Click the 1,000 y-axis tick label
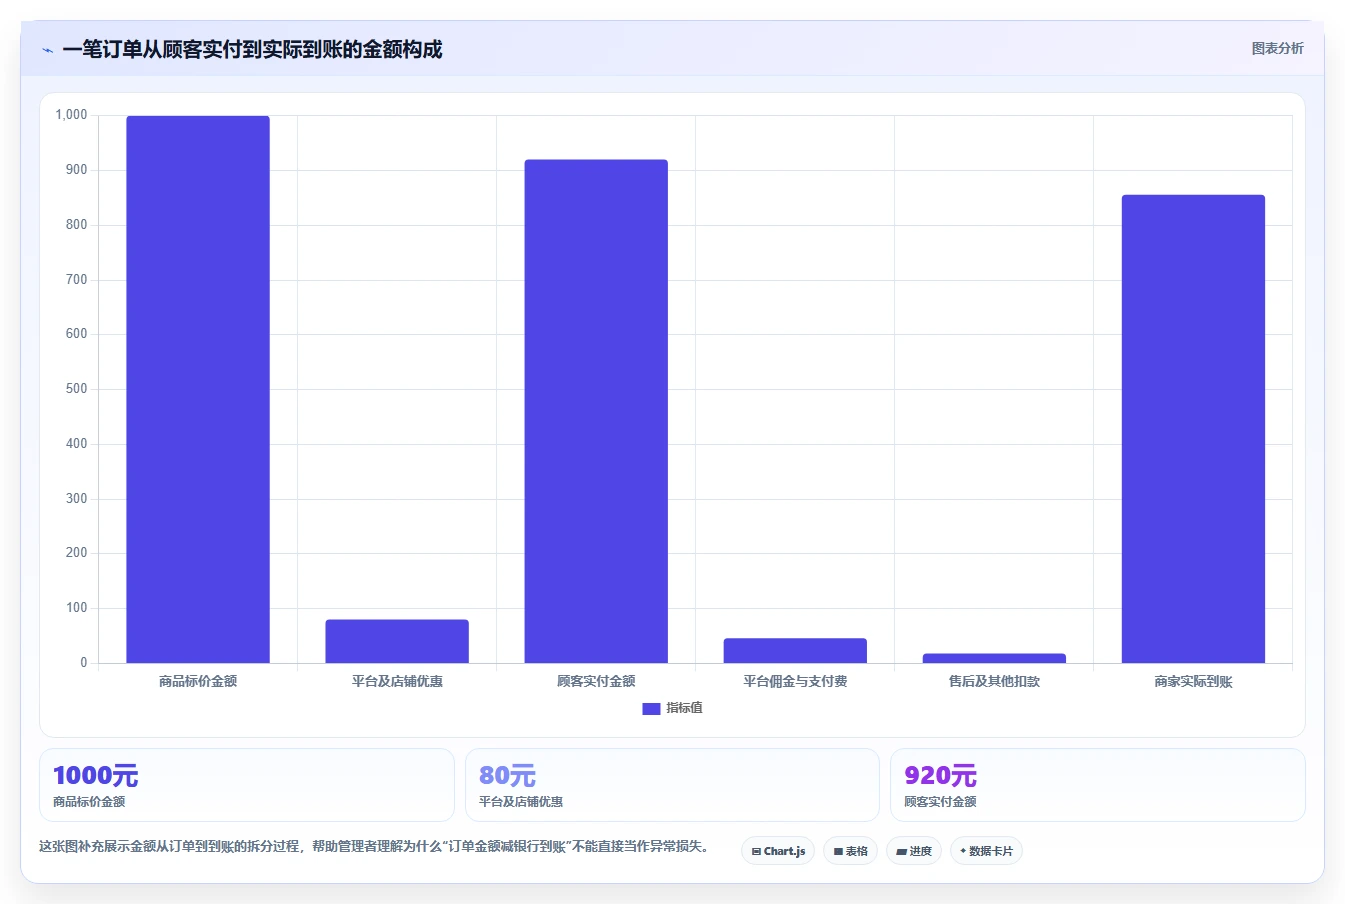 pos(71,115)
